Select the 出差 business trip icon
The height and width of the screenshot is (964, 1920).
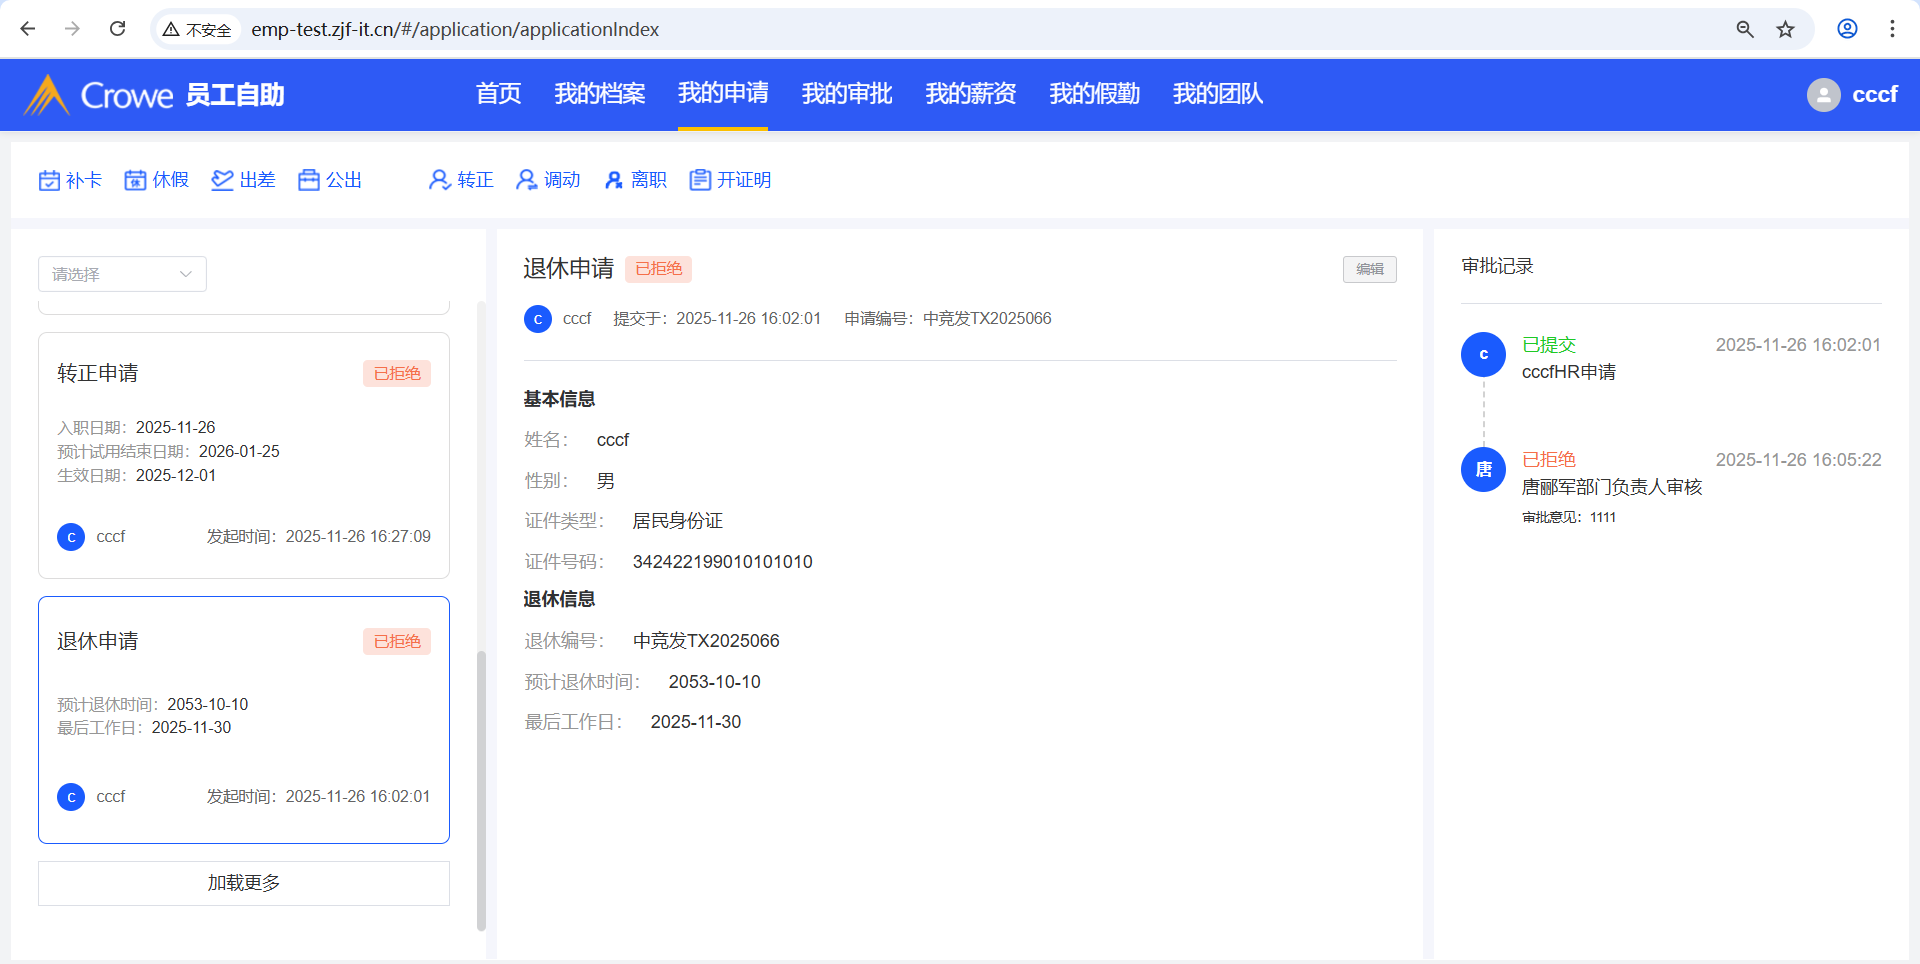[222, 180]
